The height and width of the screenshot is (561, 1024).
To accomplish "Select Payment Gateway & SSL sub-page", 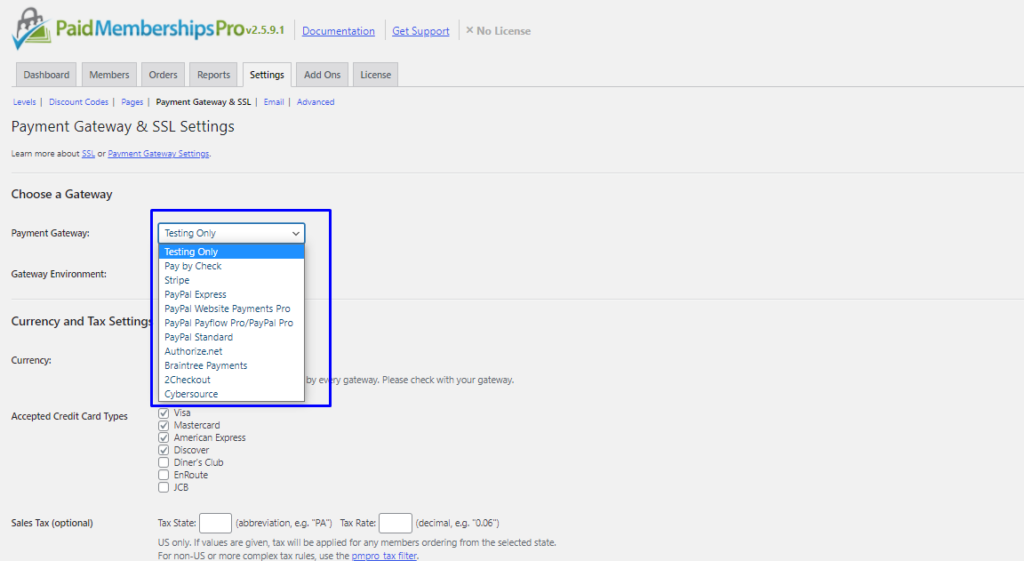I will 203,102.
